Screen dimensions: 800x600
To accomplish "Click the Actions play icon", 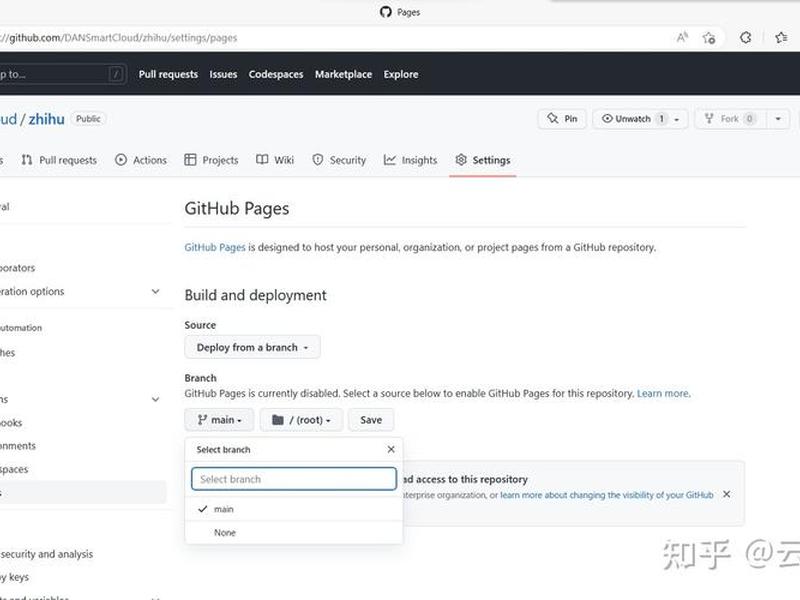I will (x=121, y=160).
